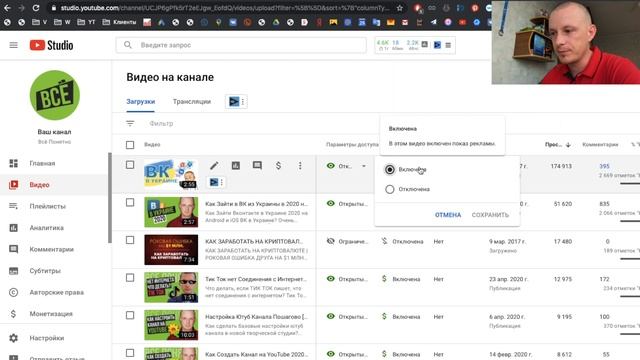This screenshot has height=360, width=640.
Task: Switch to Трансляции tab
Action: tap(191, 102)
